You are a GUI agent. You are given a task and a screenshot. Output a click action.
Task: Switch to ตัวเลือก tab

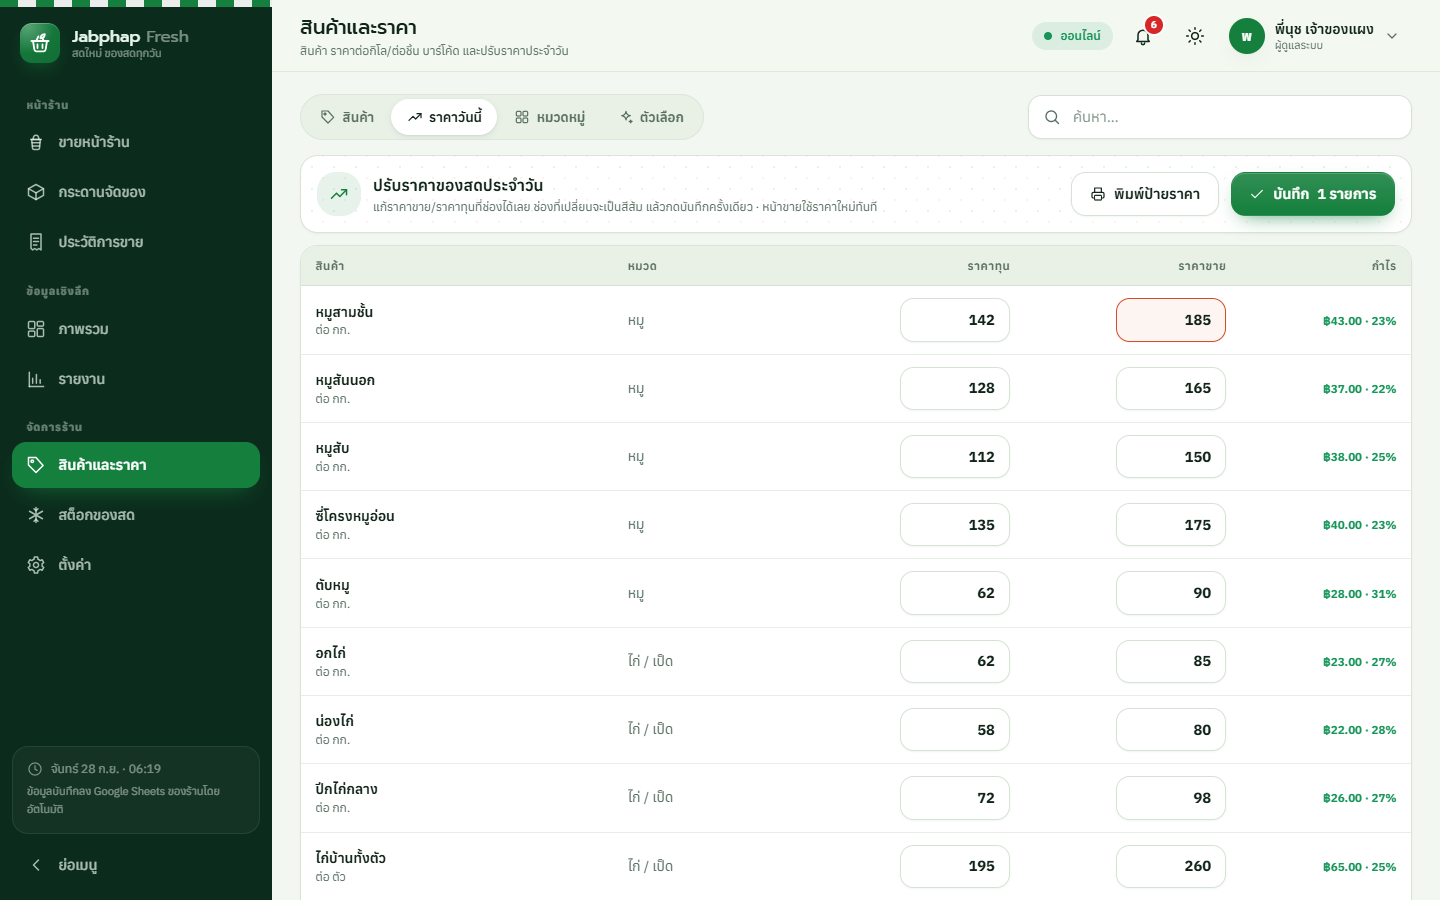tap(652, 117)
